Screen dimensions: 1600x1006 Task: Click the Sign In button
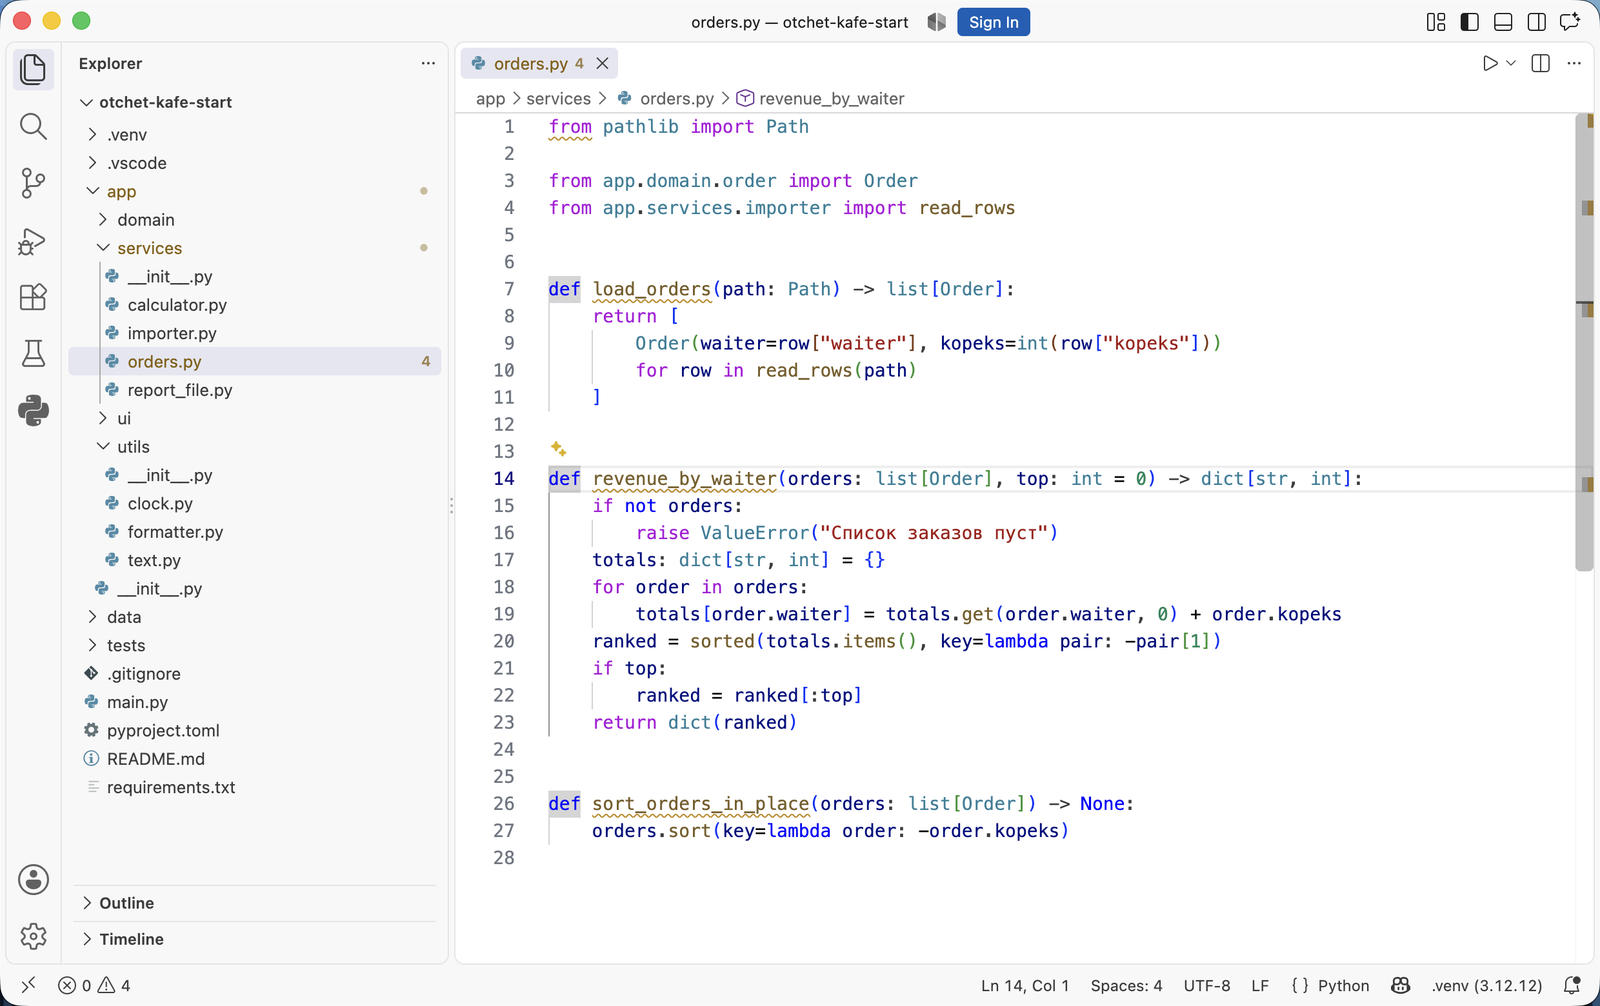[993, 22]
